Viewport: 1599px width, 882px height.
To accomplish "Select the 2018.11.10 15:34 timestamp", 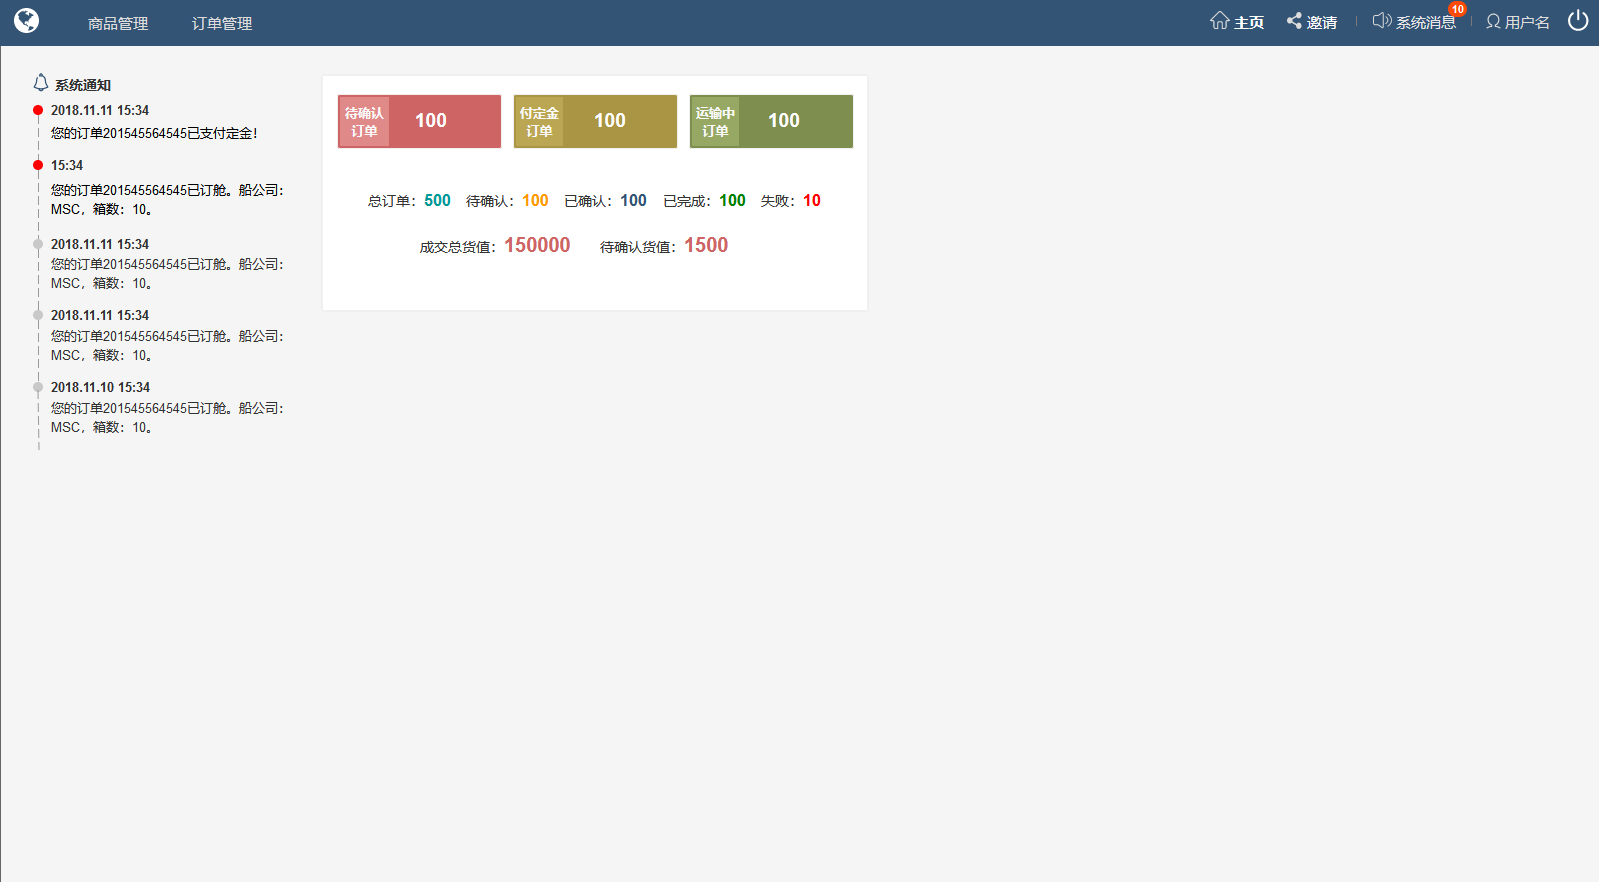I will coord(100,388).
